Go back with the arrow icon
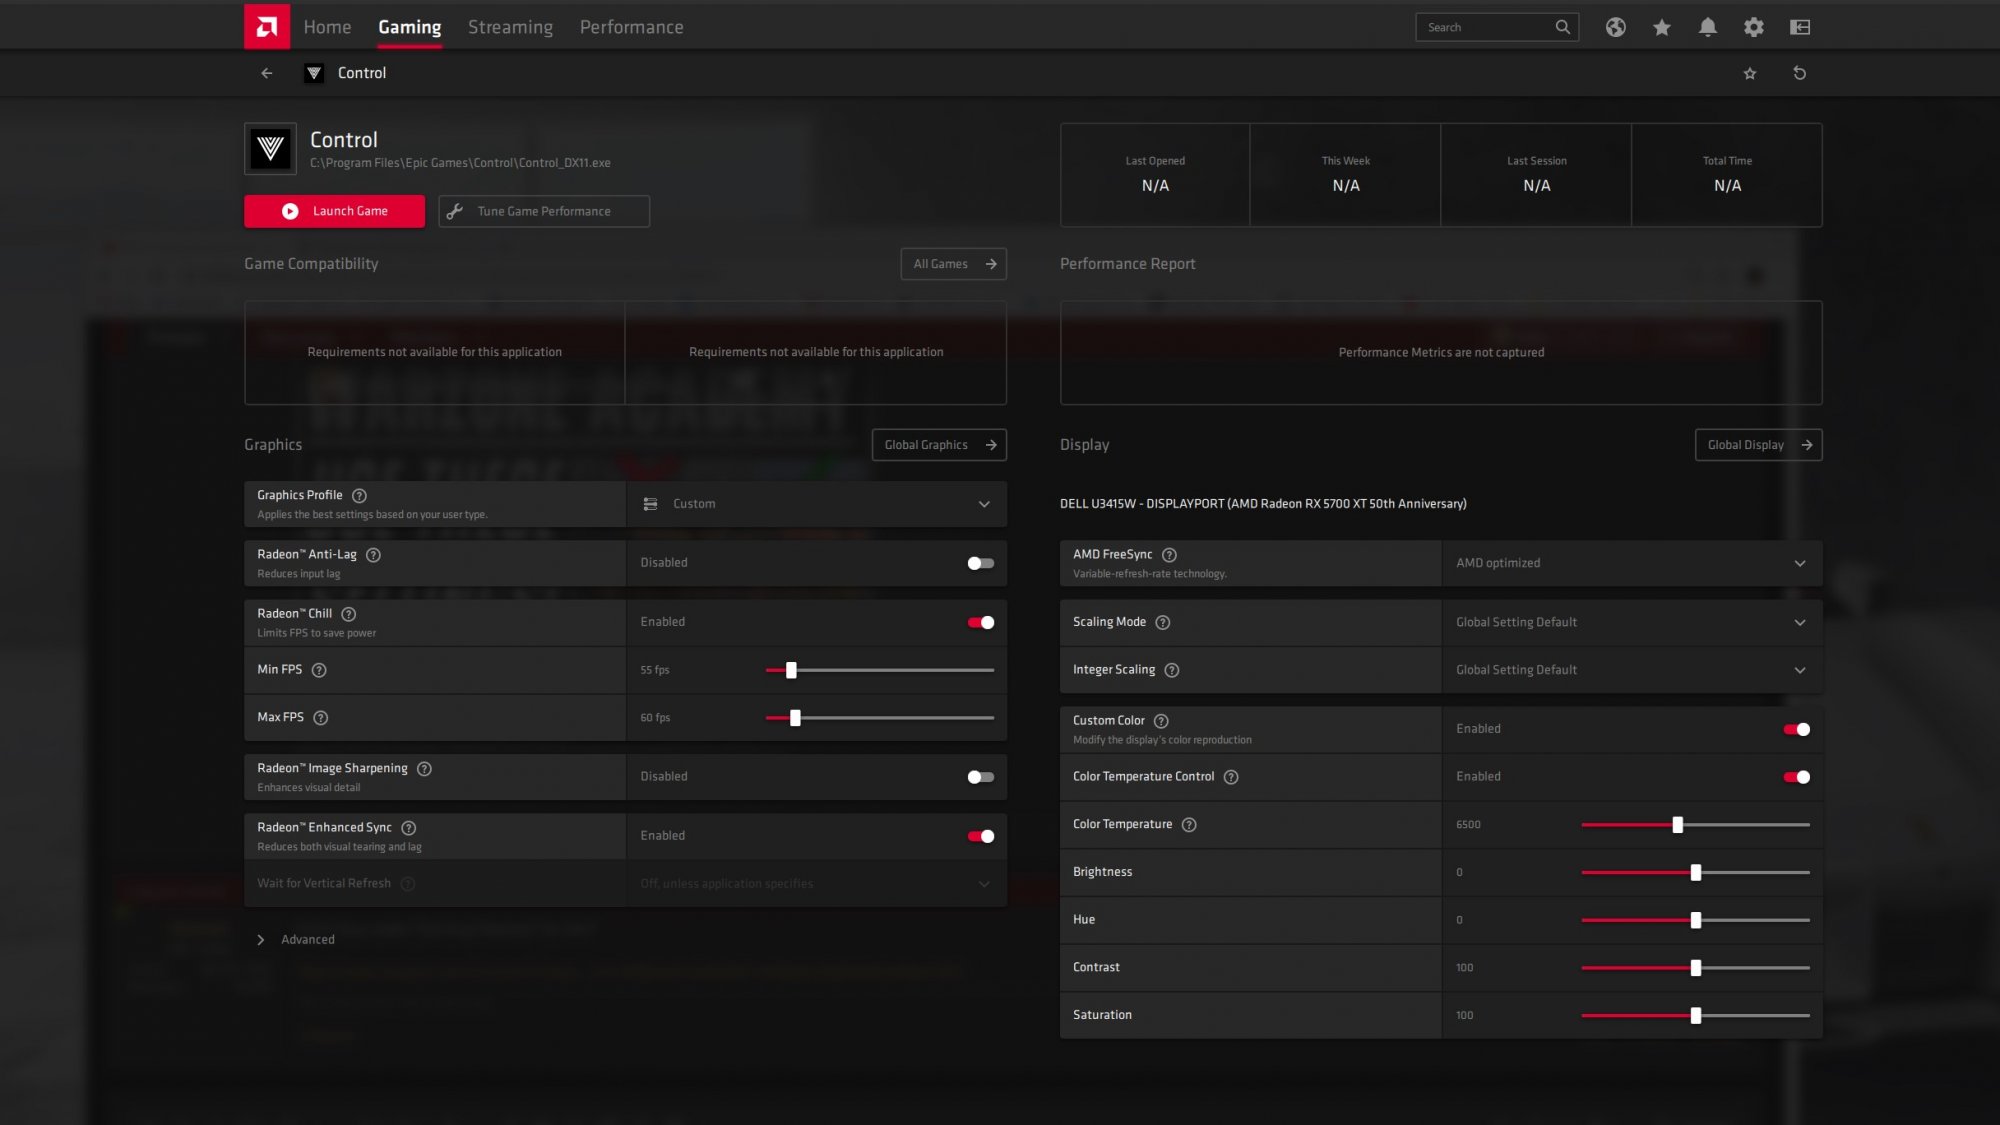 coord(266,73)
